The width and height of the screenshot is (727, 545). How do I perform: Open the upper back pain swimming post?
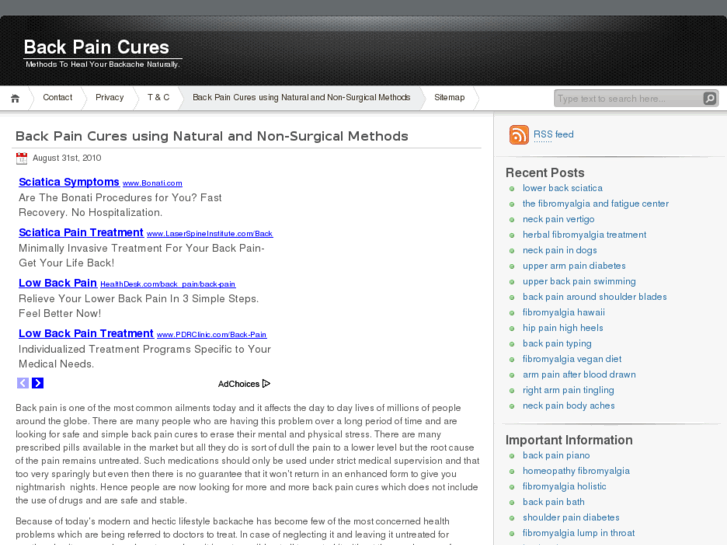pyautogui.click(x=579, y=282)
